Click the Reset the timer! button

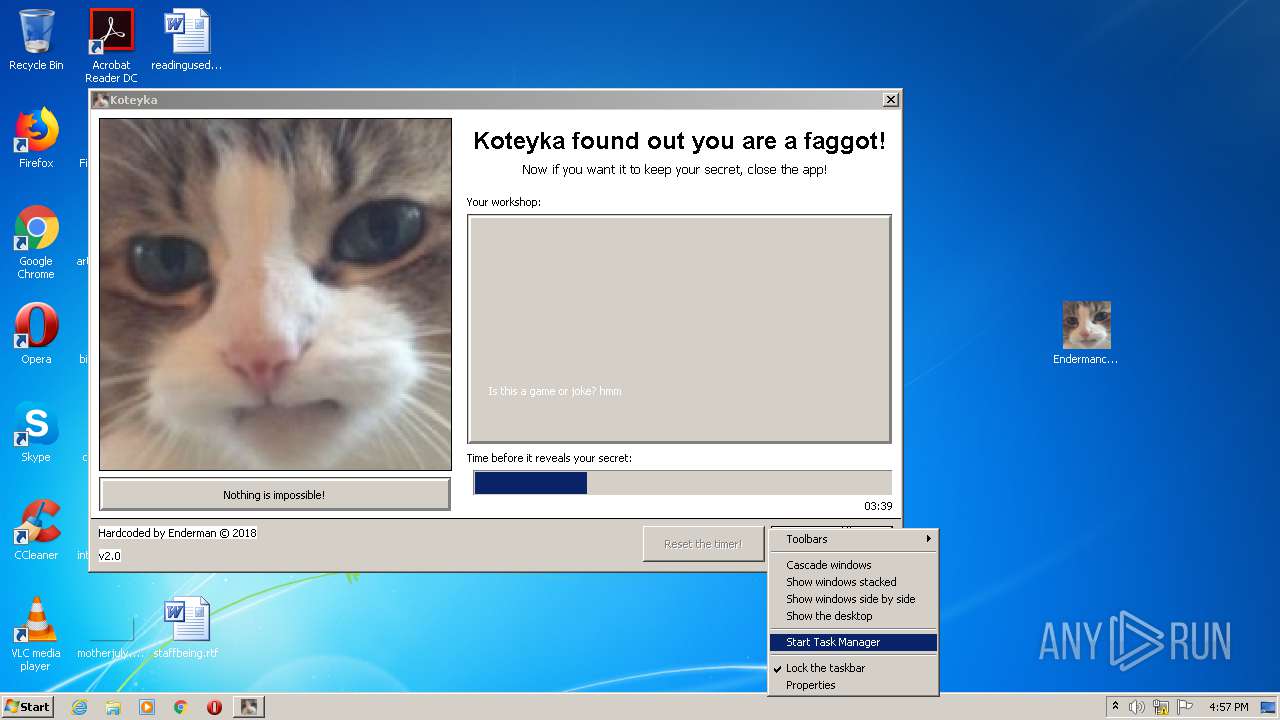pos(703,544)
